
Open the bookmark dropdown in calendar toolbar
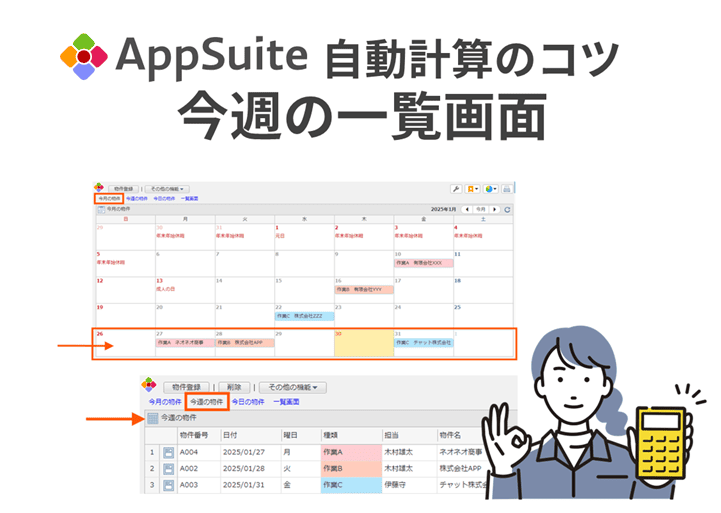coord(472,189)
